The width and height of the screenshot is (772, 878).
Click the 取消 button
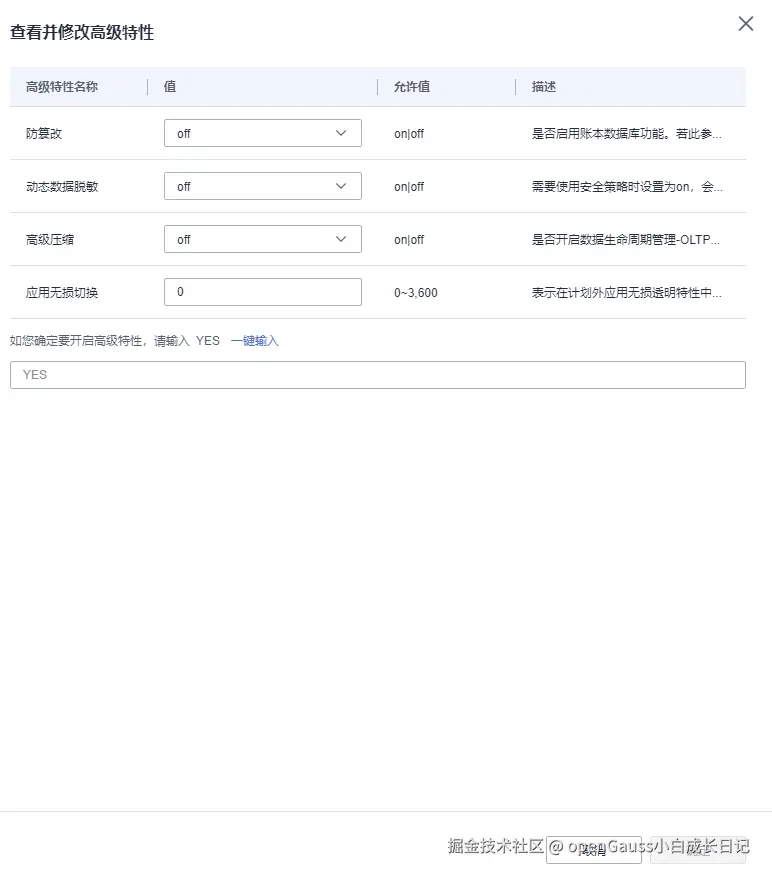[x=593, y=850]
